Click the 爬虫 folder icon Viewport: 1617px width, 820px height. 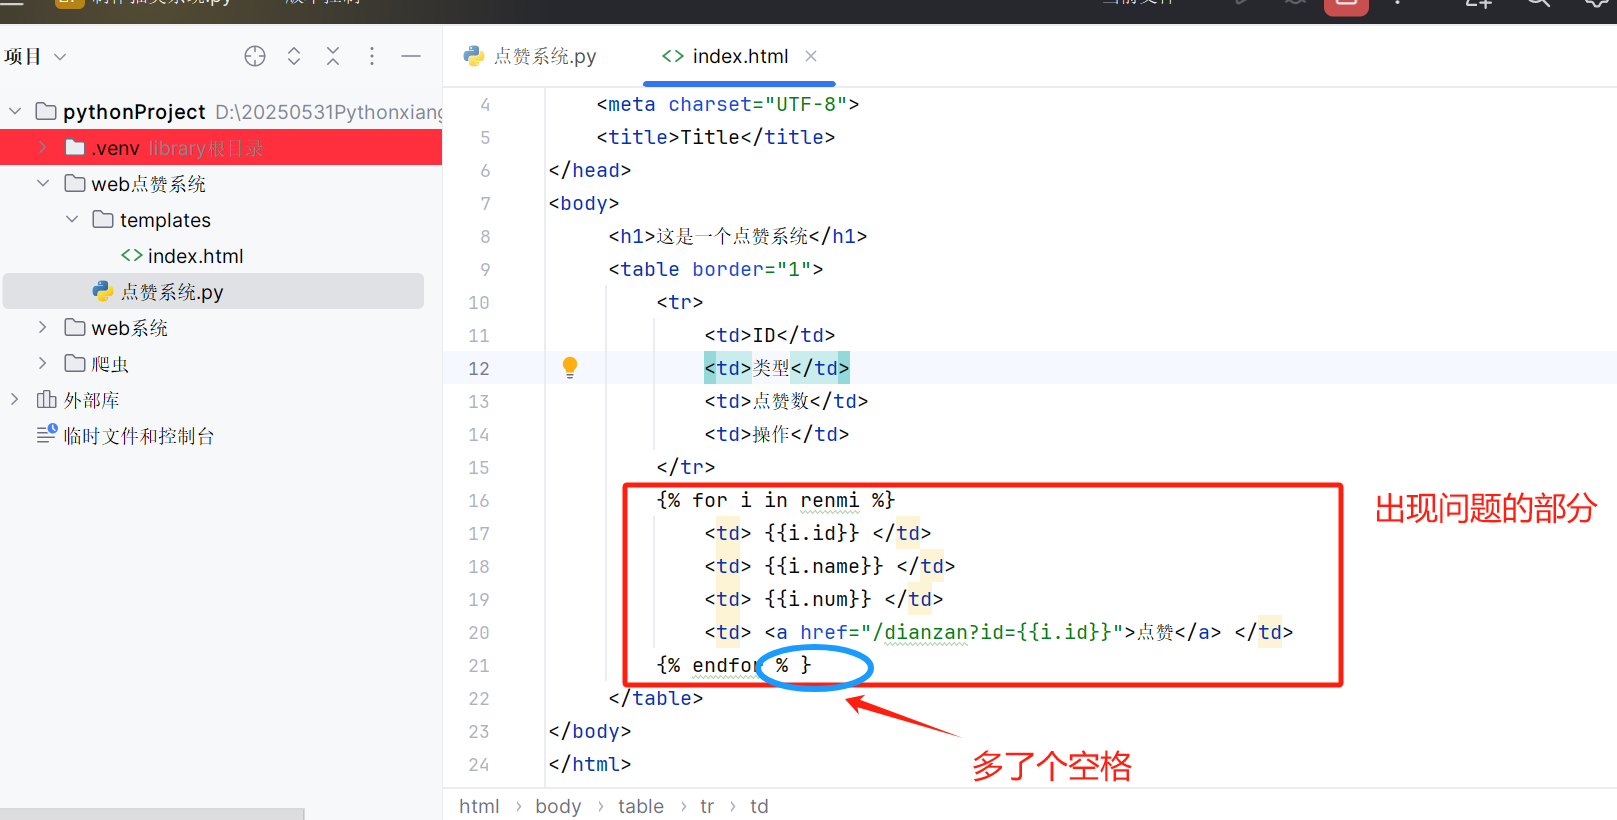point(75,363)
